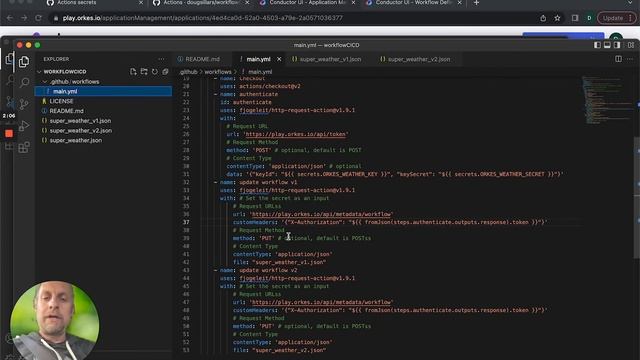Open super_weather_v1.json in Explorer tree
640x360 pixels.
103,121
